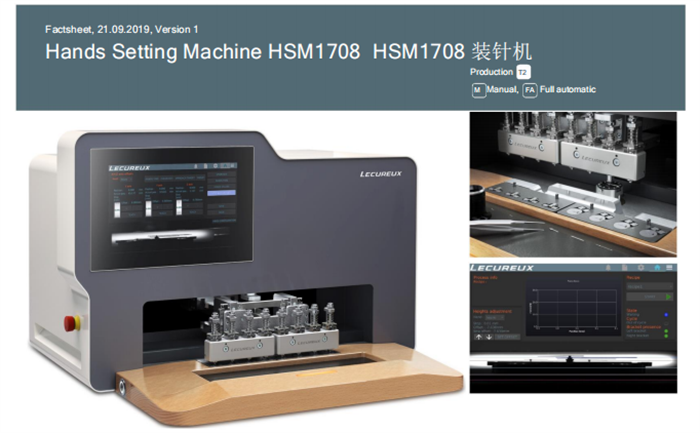The height and width of the screenshot is (433, 700).
Task: Click the right bracket green indicator
Action: (666, 336)
